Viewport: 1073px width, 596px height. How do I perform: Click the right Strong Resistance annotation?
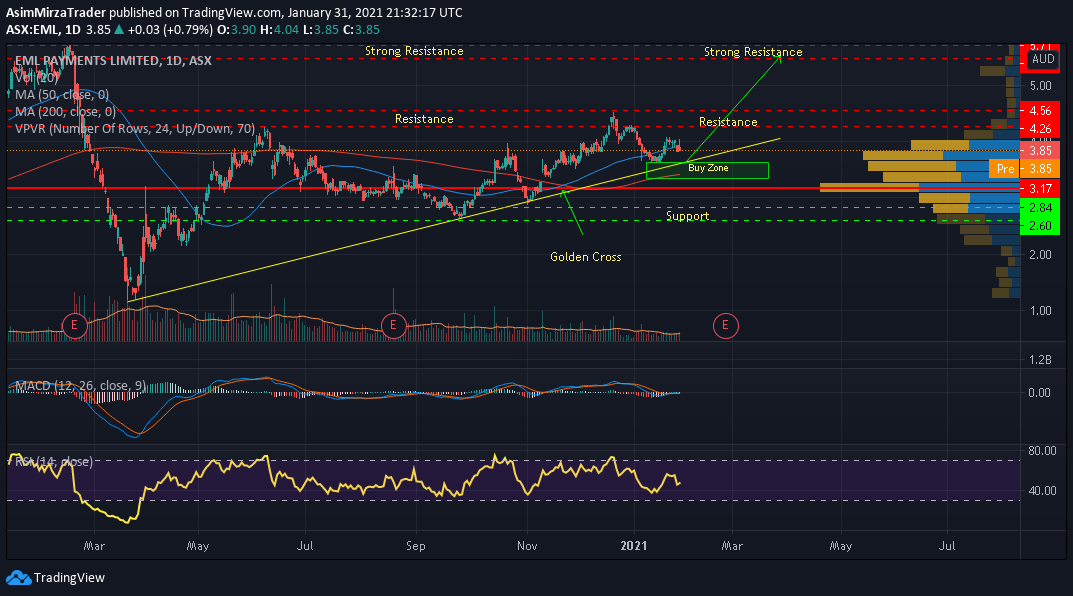point(753,52)
